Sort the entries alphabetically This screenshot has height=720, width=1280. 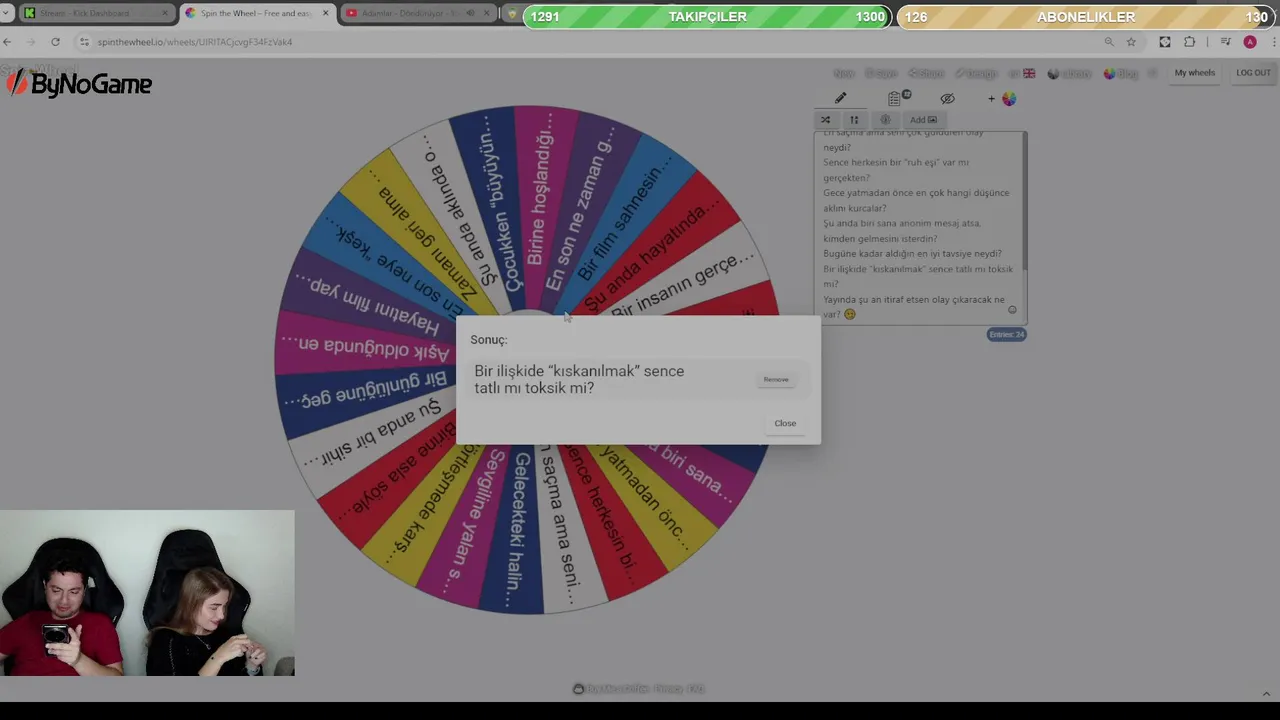(x=854, y=120)
